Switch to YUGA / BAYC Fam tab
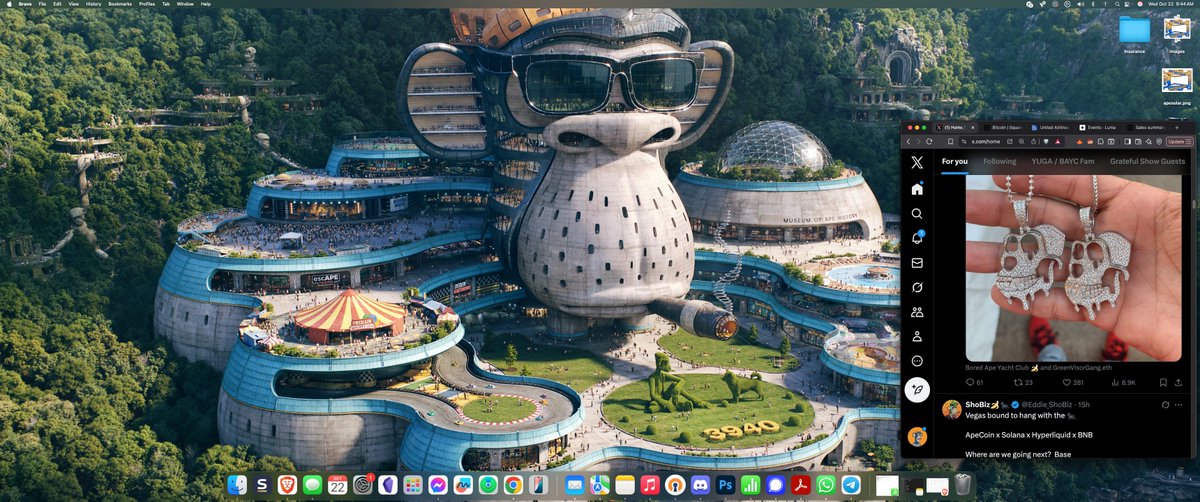The image size is (1200, 502). [1064, 161]
